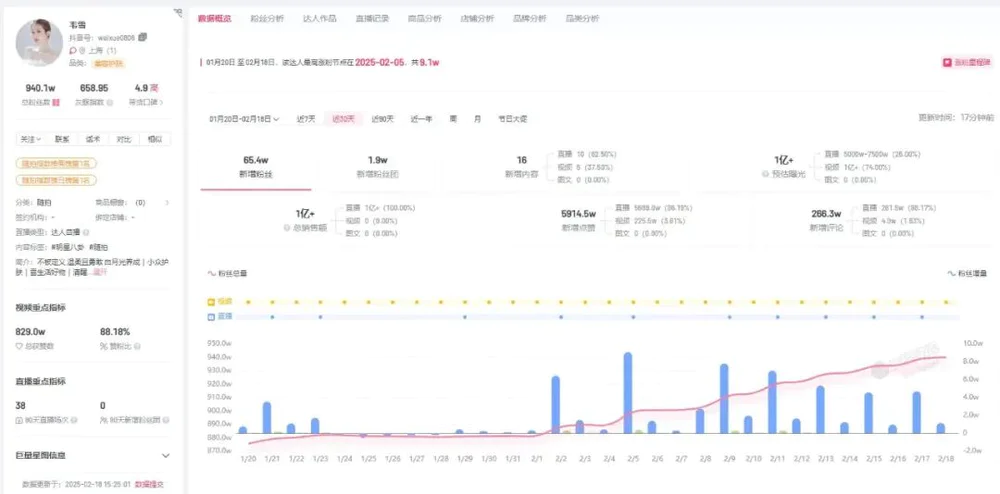Viewport: 1000px width, 494px height.
Task: Select the 近7天 time range
Action: click(x=306, y=119)
